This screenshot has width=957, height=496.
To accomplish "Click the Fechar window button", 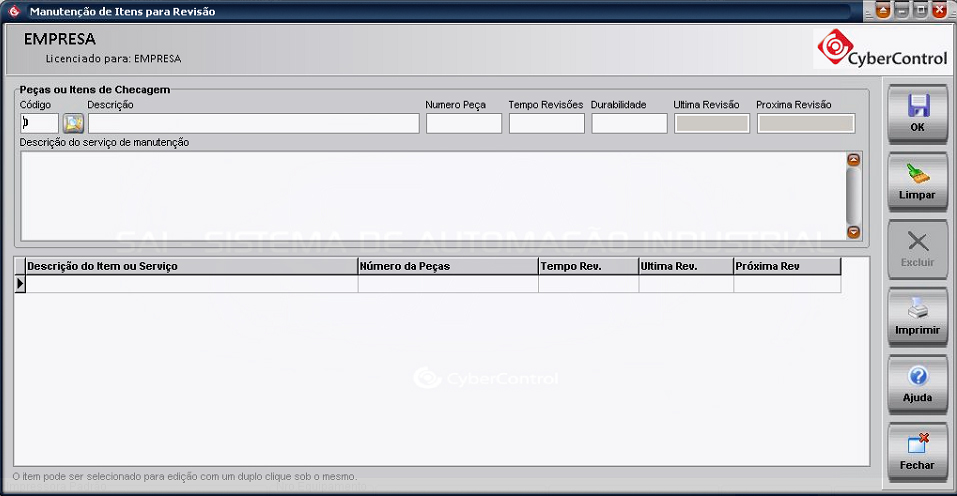I will (x=917, y=452).
